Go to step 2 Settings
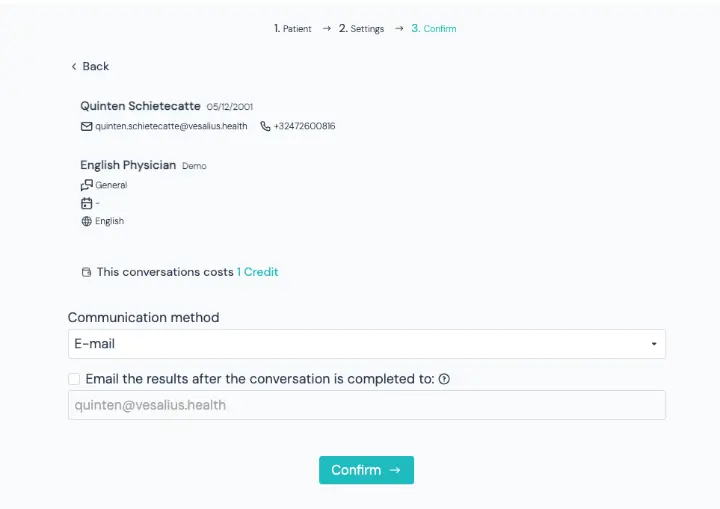720x509 pixels. 361,28
